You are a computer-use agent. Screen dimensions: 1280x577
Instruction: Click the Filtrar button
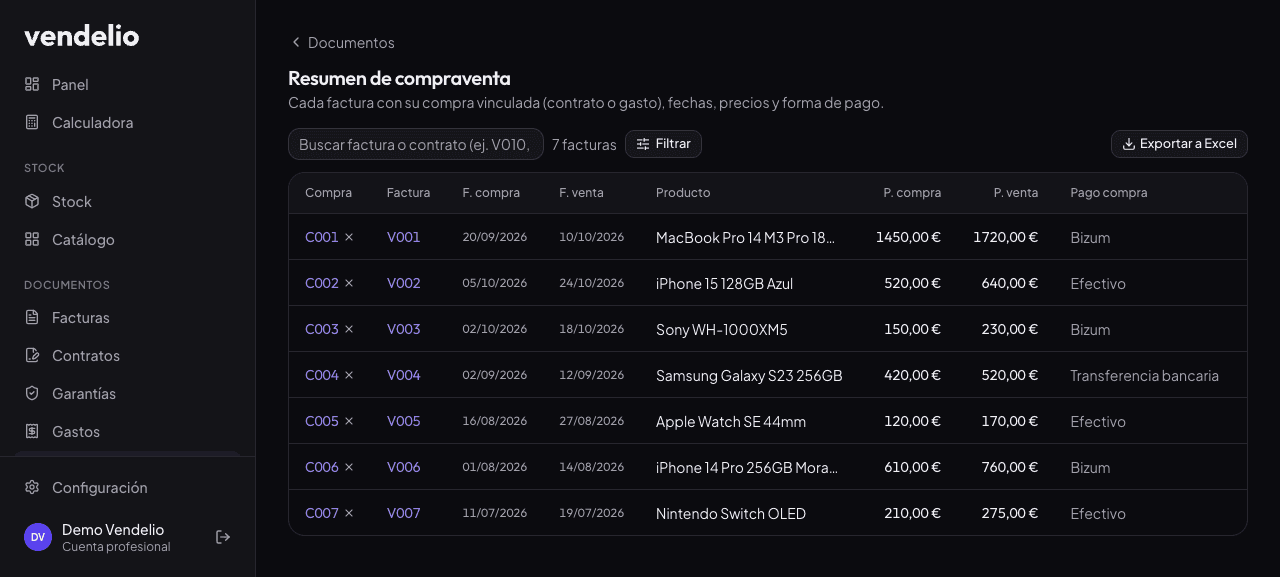click(663, 144)
